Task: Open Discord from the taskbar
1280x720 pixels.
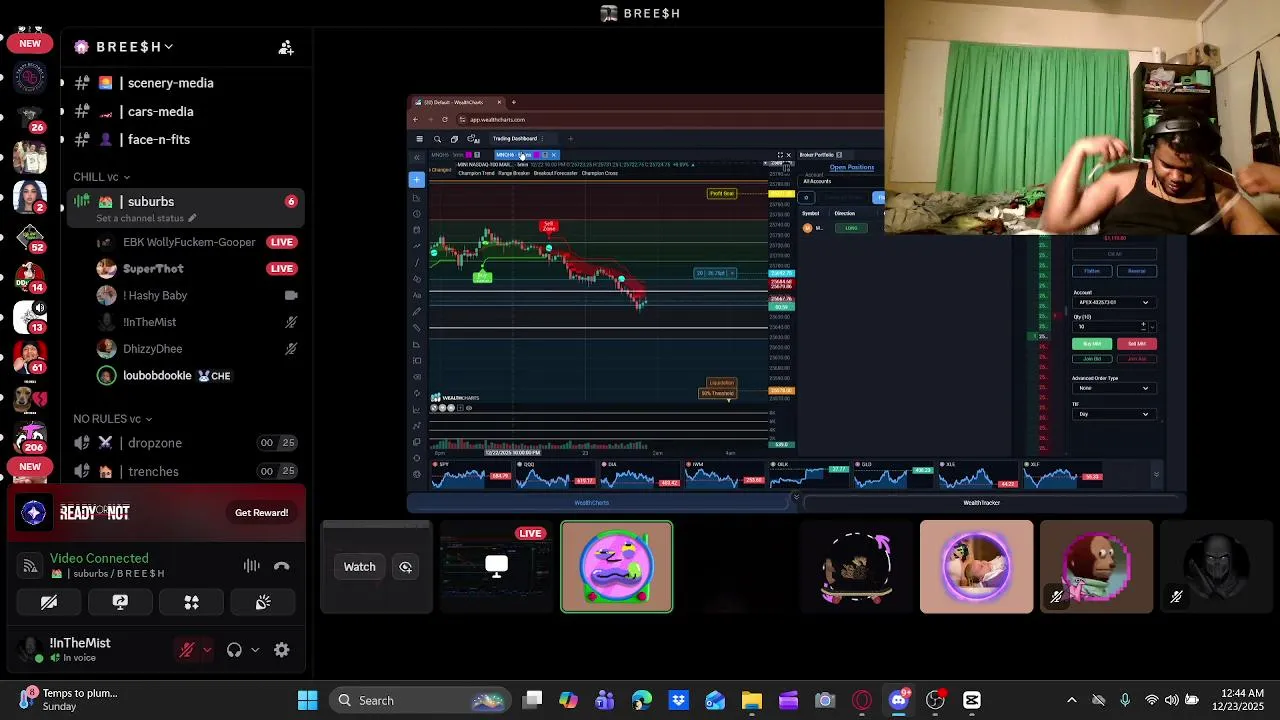Action: (898, 700)
